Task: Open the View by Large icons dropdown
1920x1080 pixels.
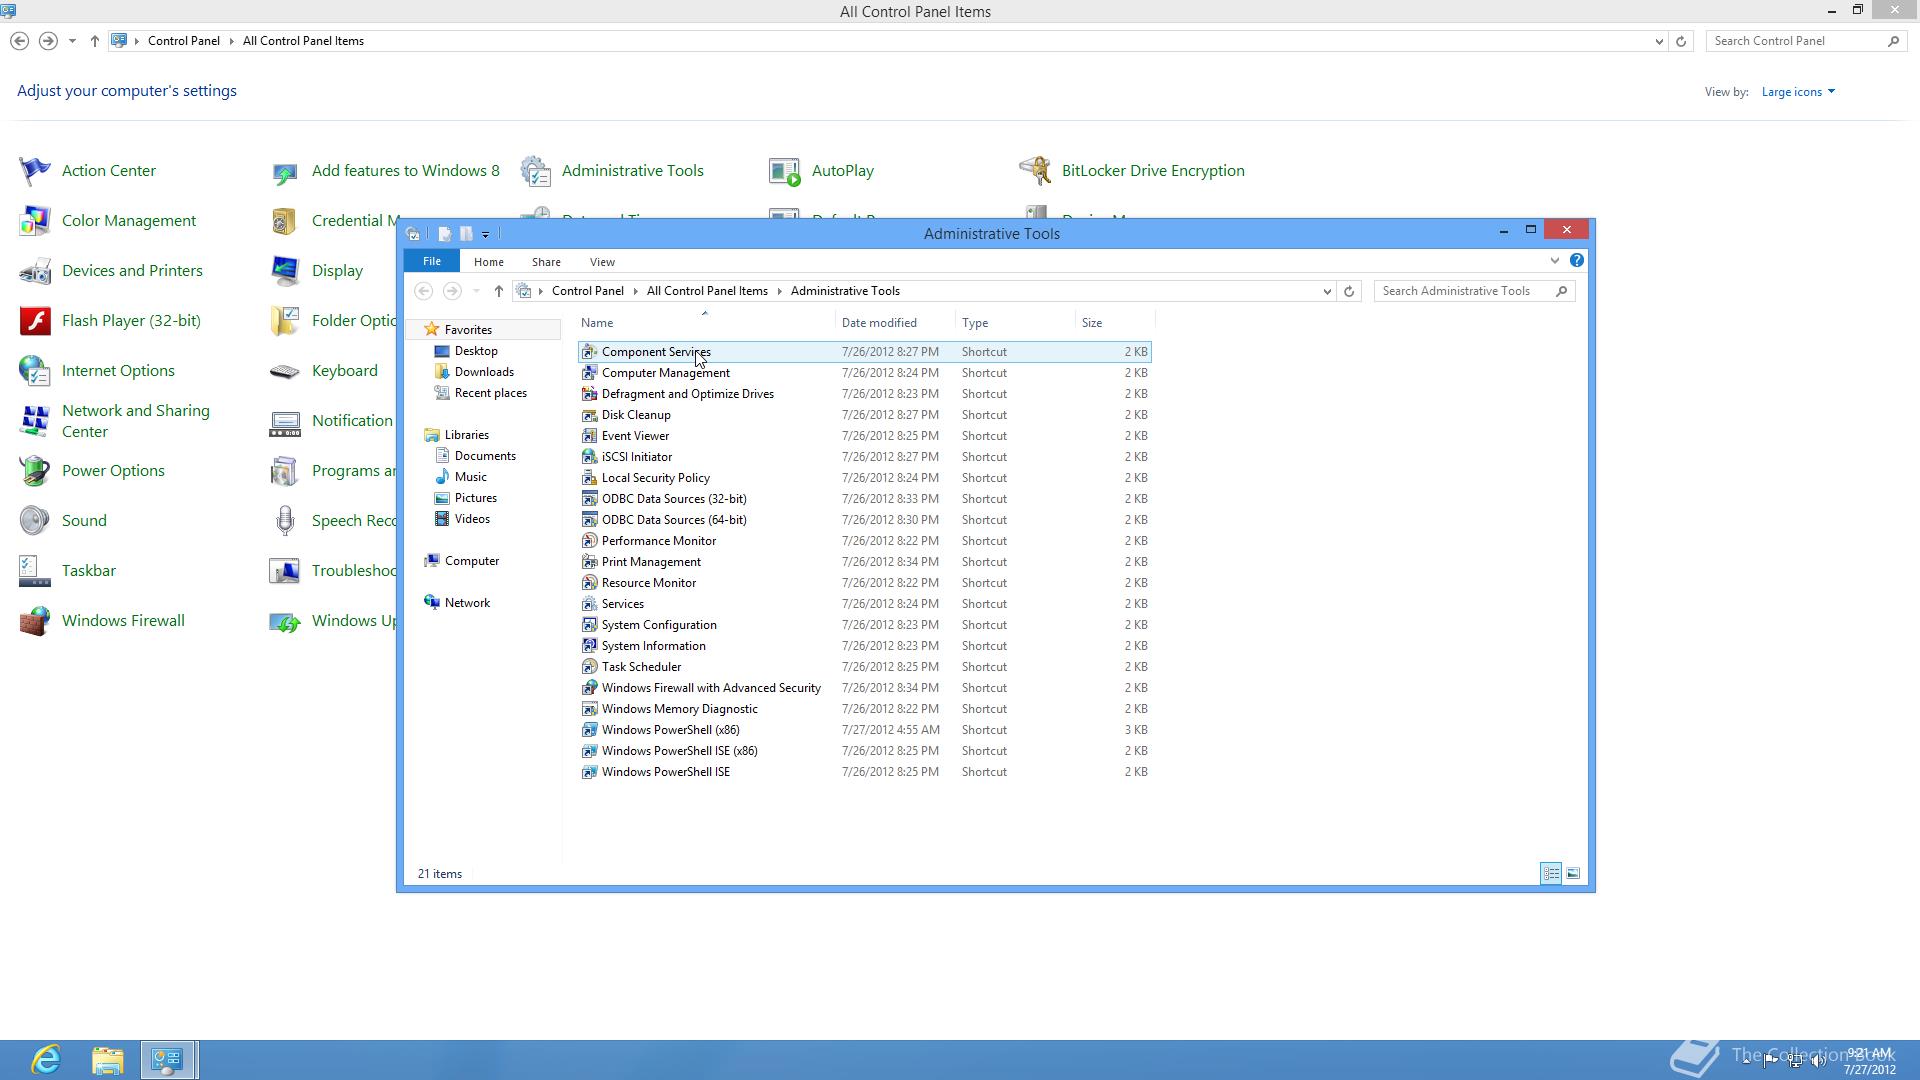Action: coord(1798,92)
